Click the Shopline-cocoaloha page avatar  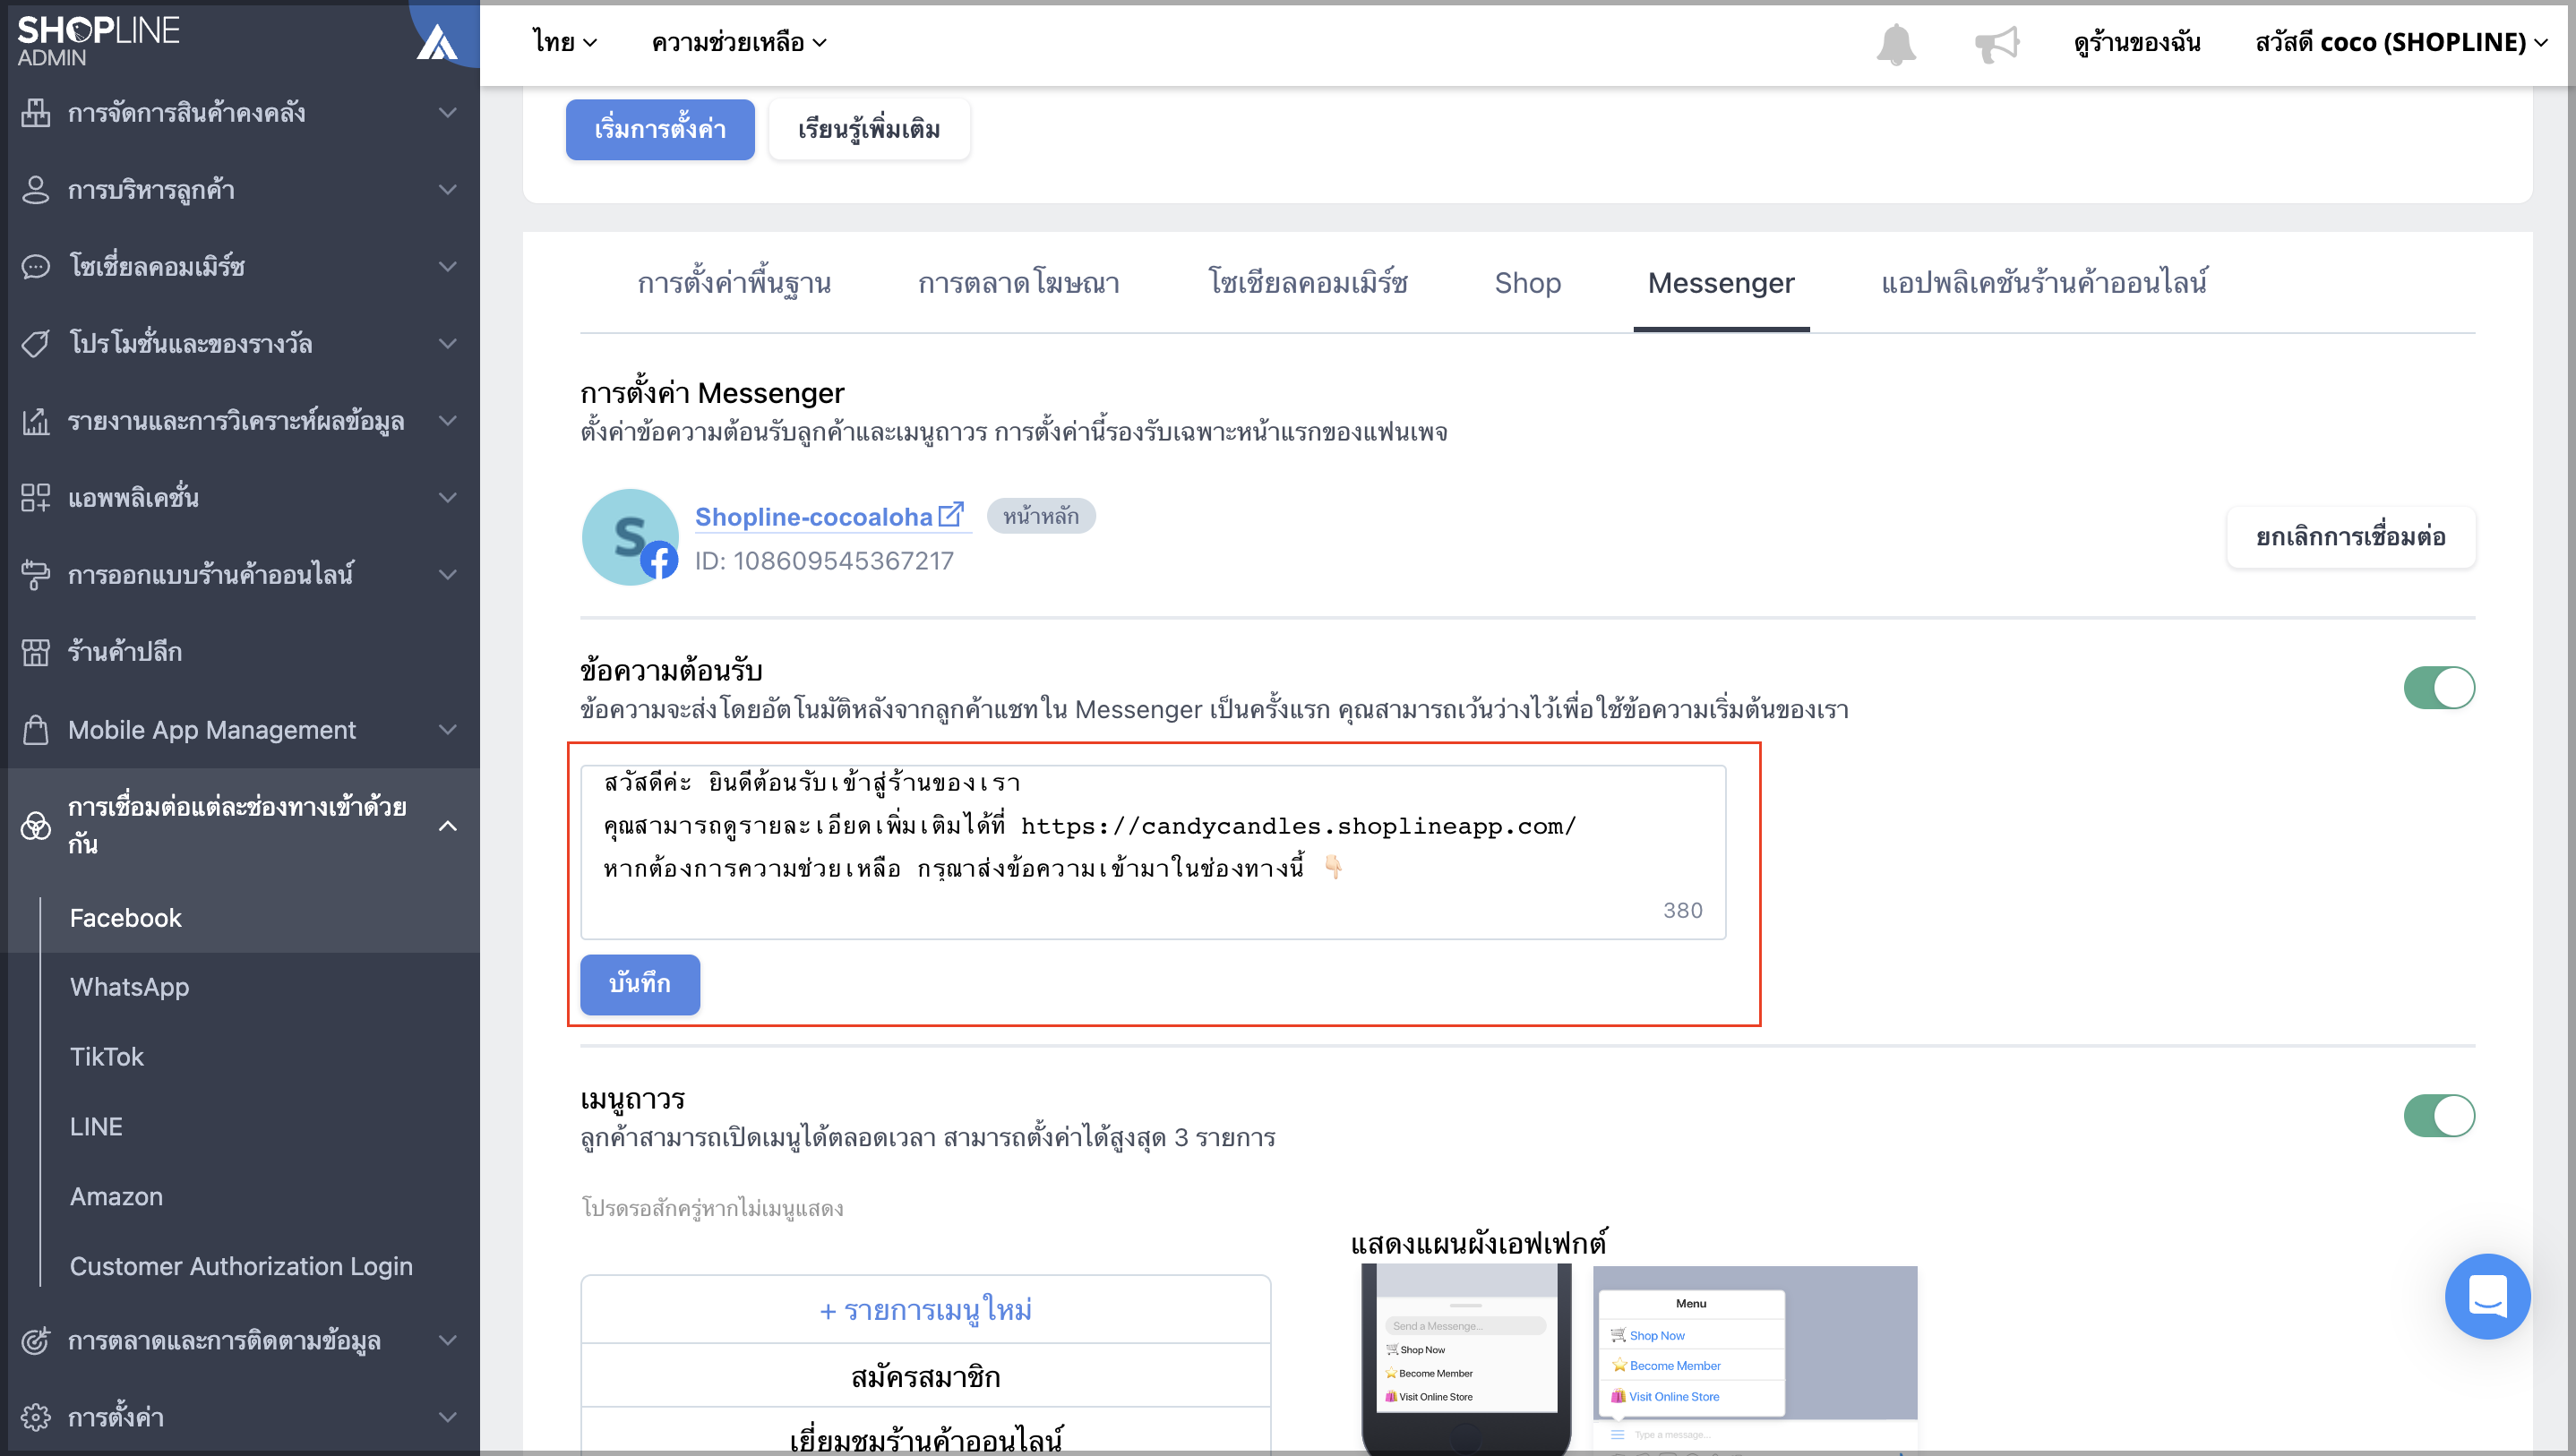[x=630, y=537]
